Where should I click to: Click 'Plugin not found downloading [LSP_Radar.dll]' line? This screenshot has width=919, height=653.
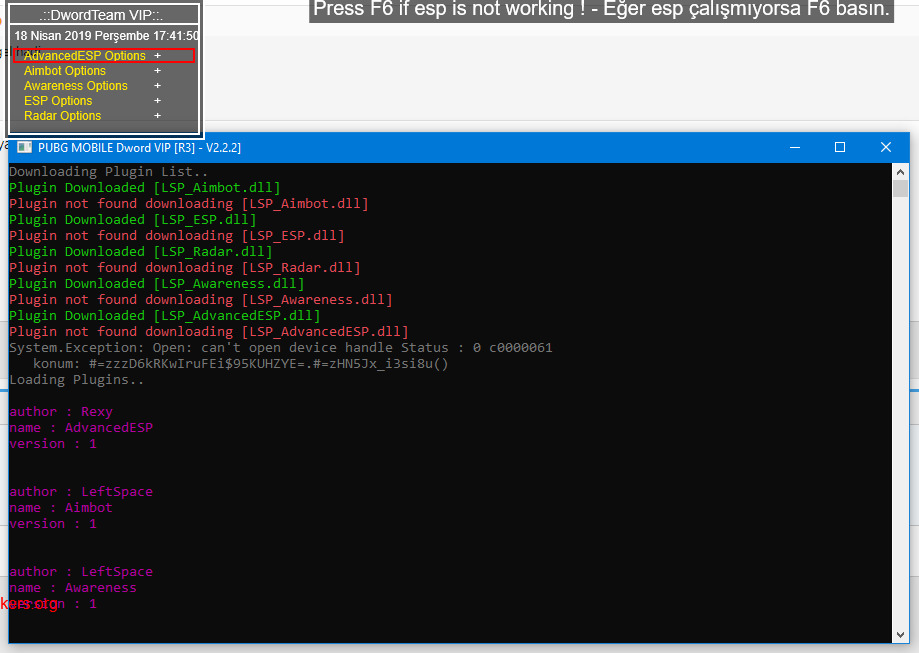pyautogui.click(x=185, y=268)
